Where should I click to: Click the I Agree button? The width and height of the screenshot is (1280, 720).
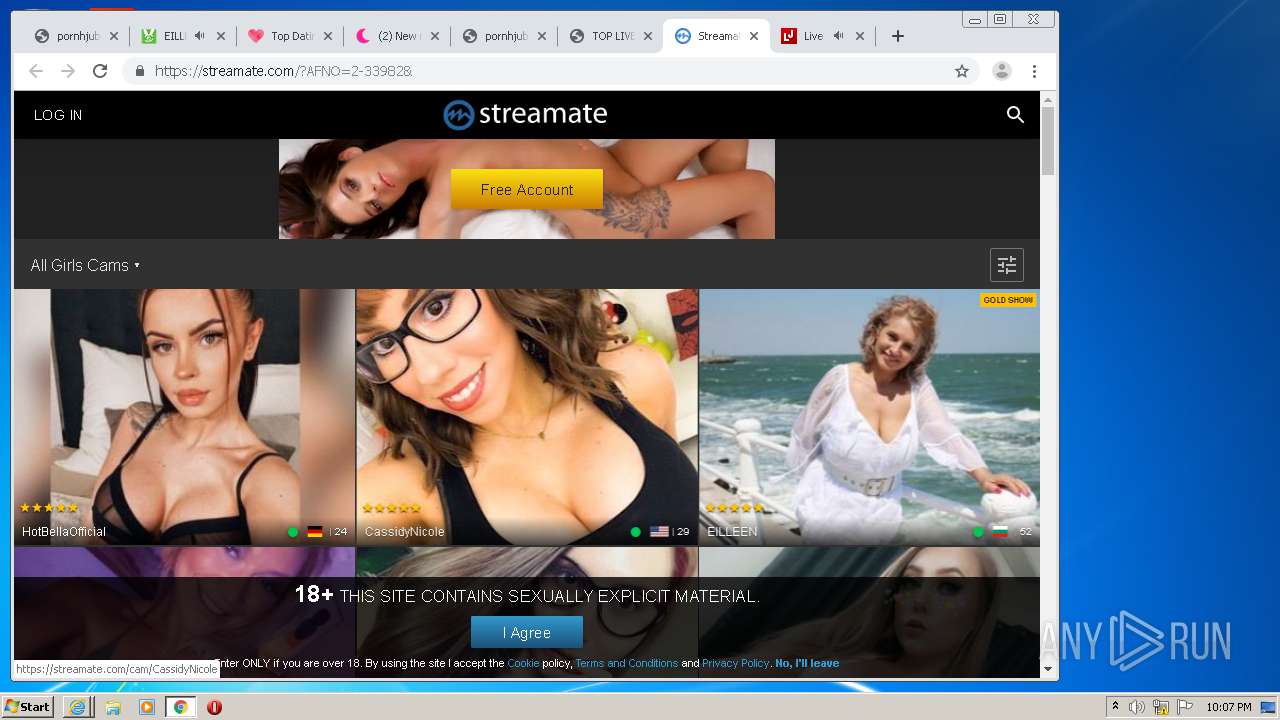pos(527,632)
